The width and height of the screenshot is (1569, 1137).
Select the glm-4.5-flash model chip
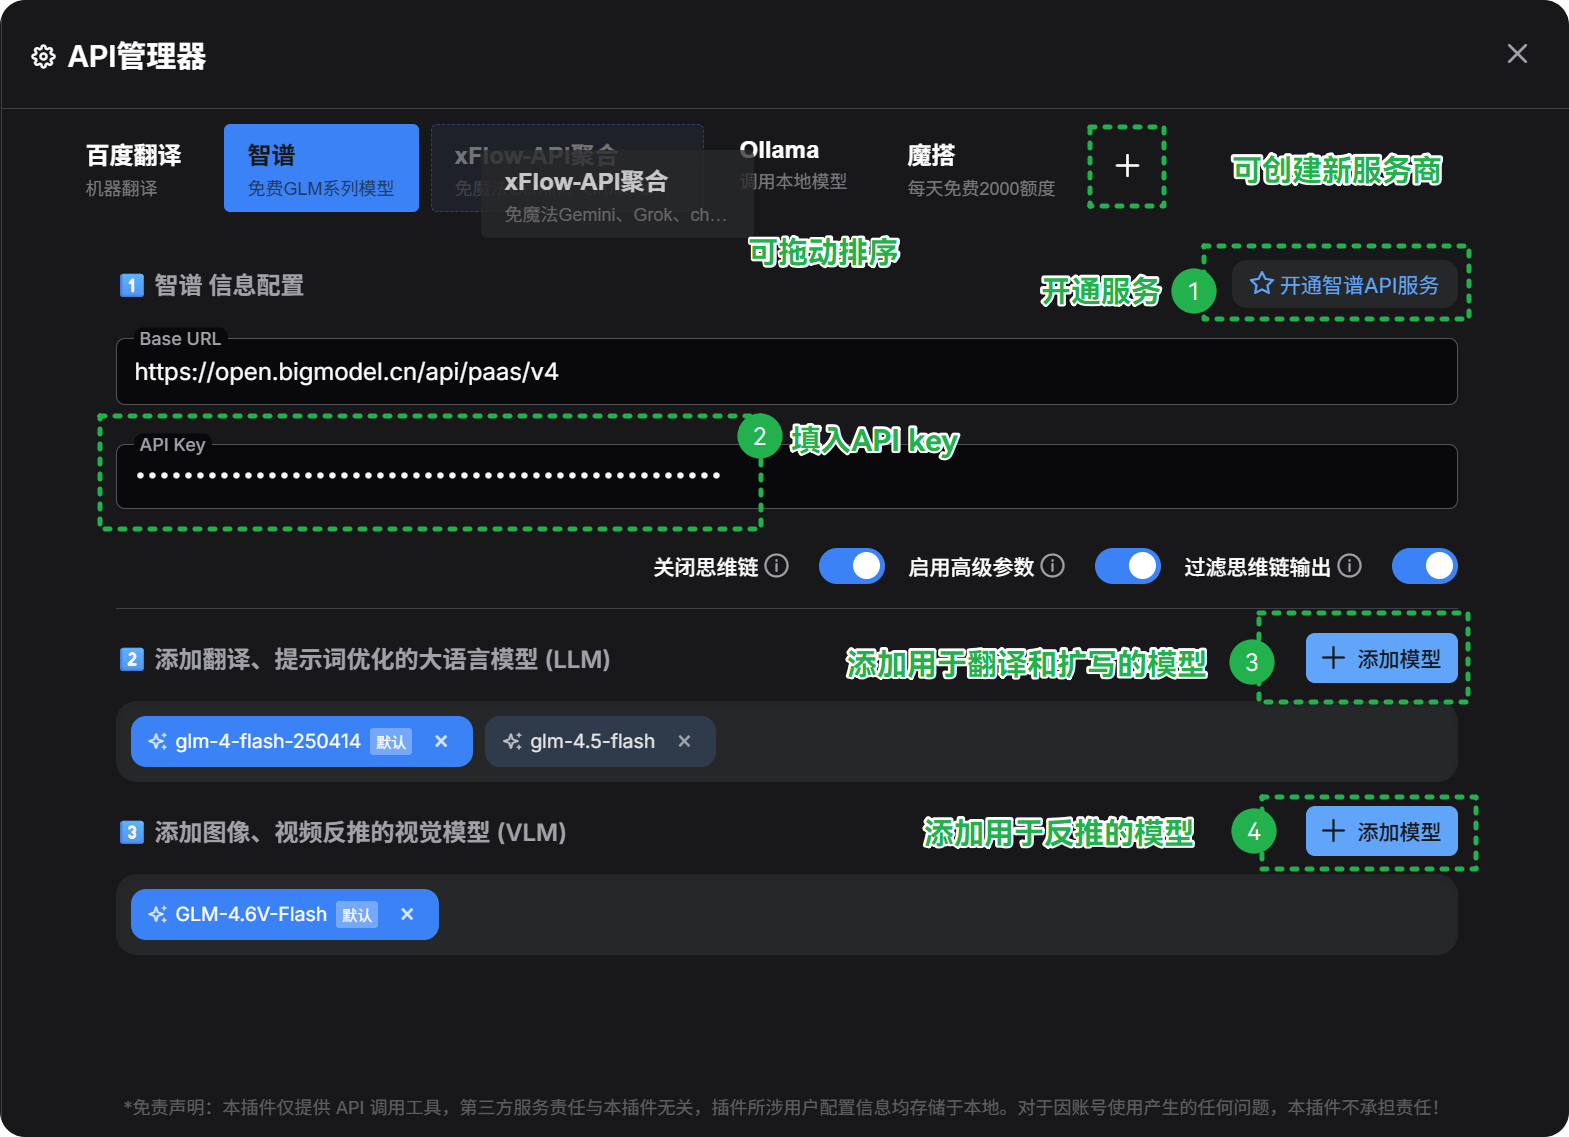(x=600, y=741)
